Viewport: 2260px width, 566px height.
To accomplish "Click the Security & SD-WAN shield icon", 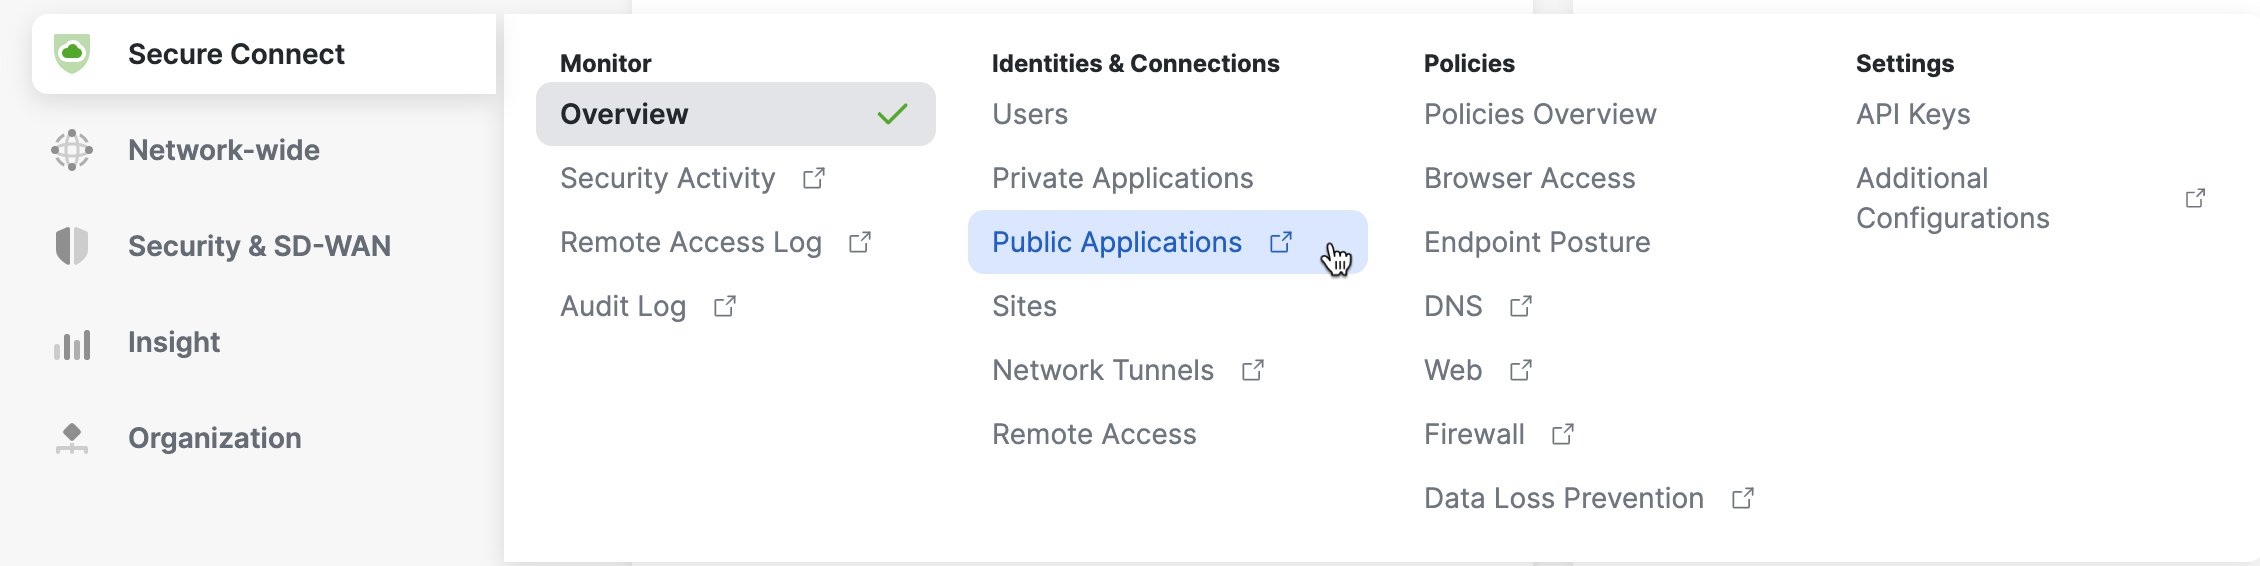I will click(72, 246).
